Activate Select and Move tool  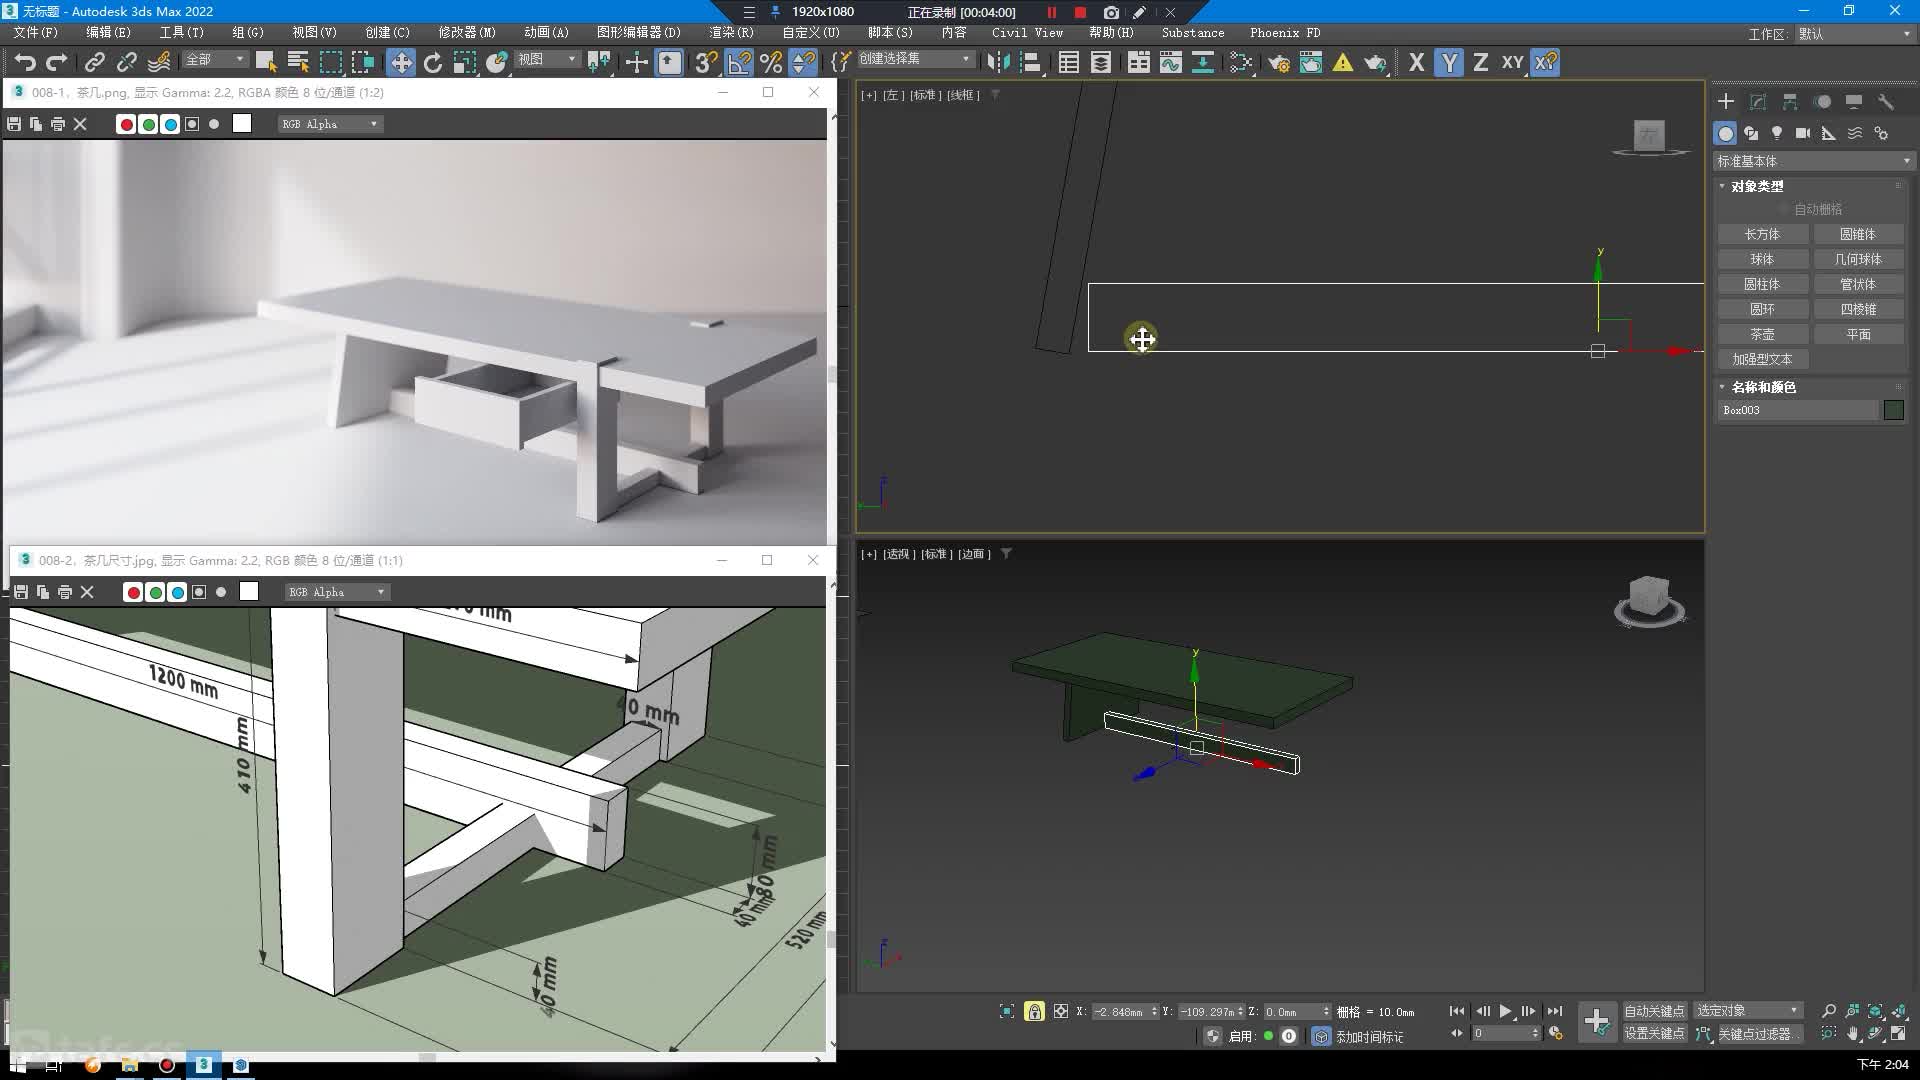[x=400, y=62]
